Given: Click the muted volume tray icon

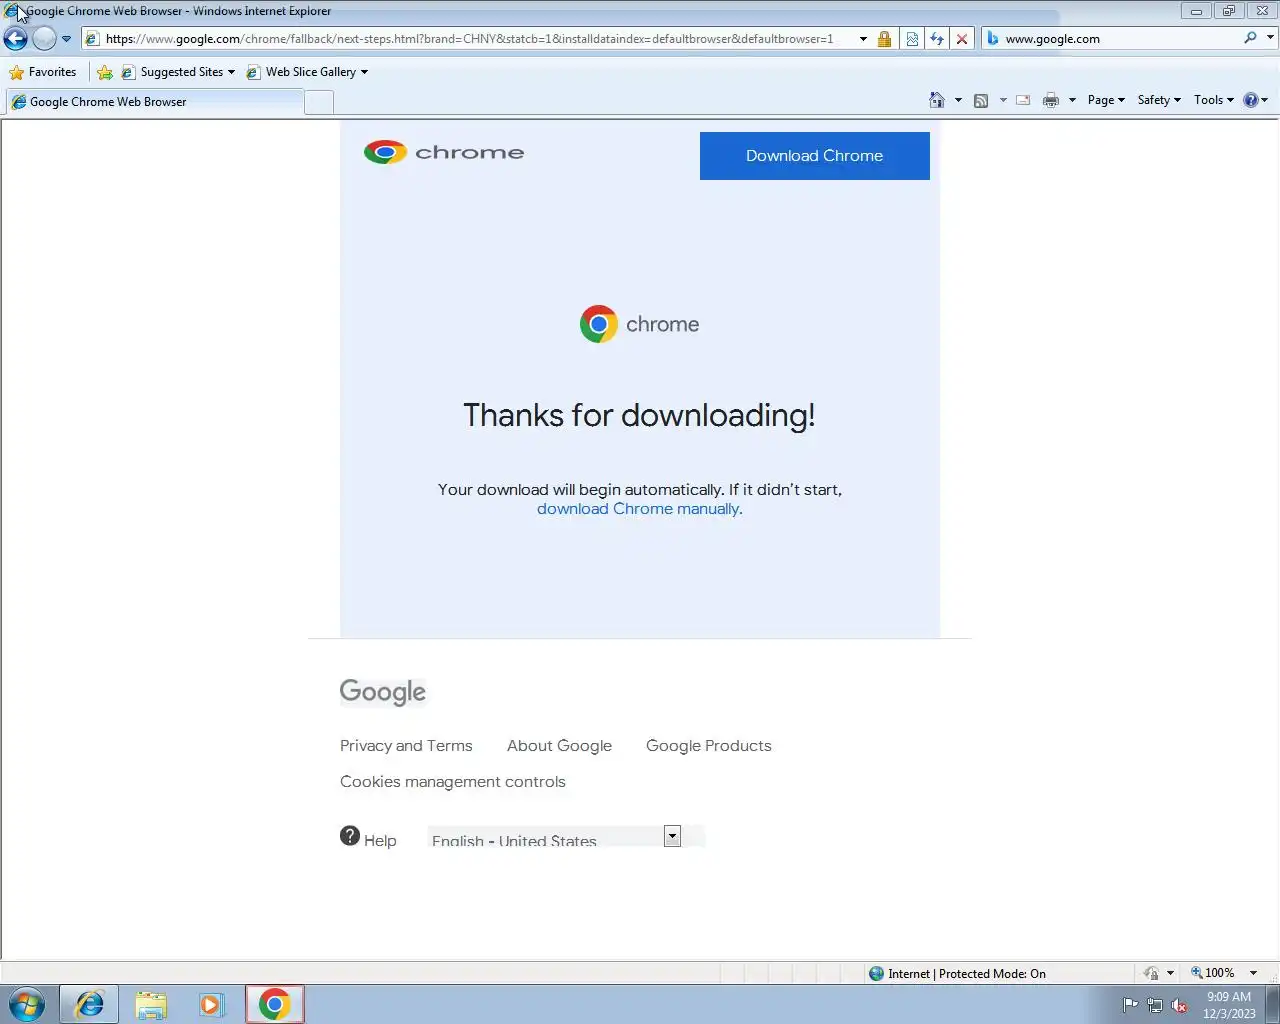Looking at the screenshot, I should (1180, 1005).
